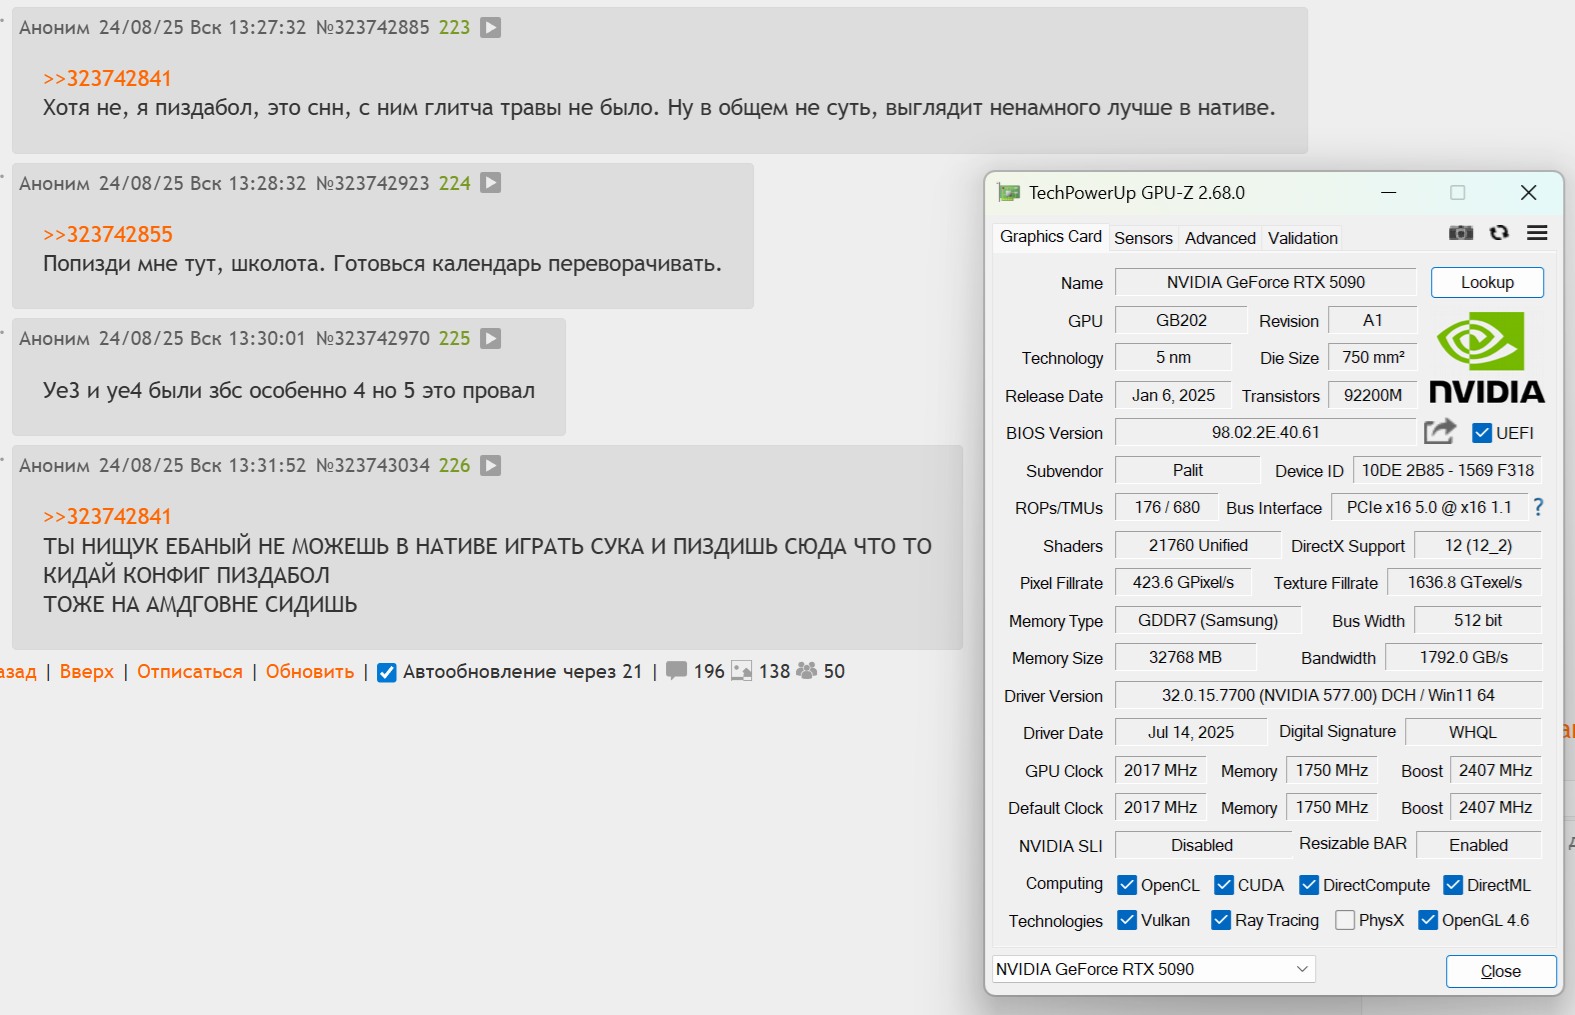Click the Die Size field 750 mm²

point(1373,357)
